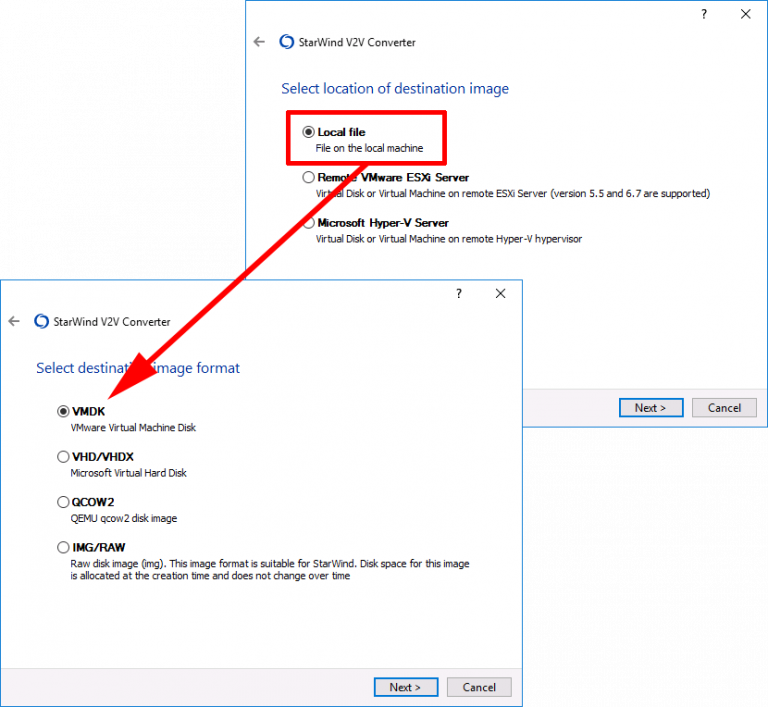Close the destination image format window
Image resolution: width=768 pixels, height=707 pixels.
500,293
